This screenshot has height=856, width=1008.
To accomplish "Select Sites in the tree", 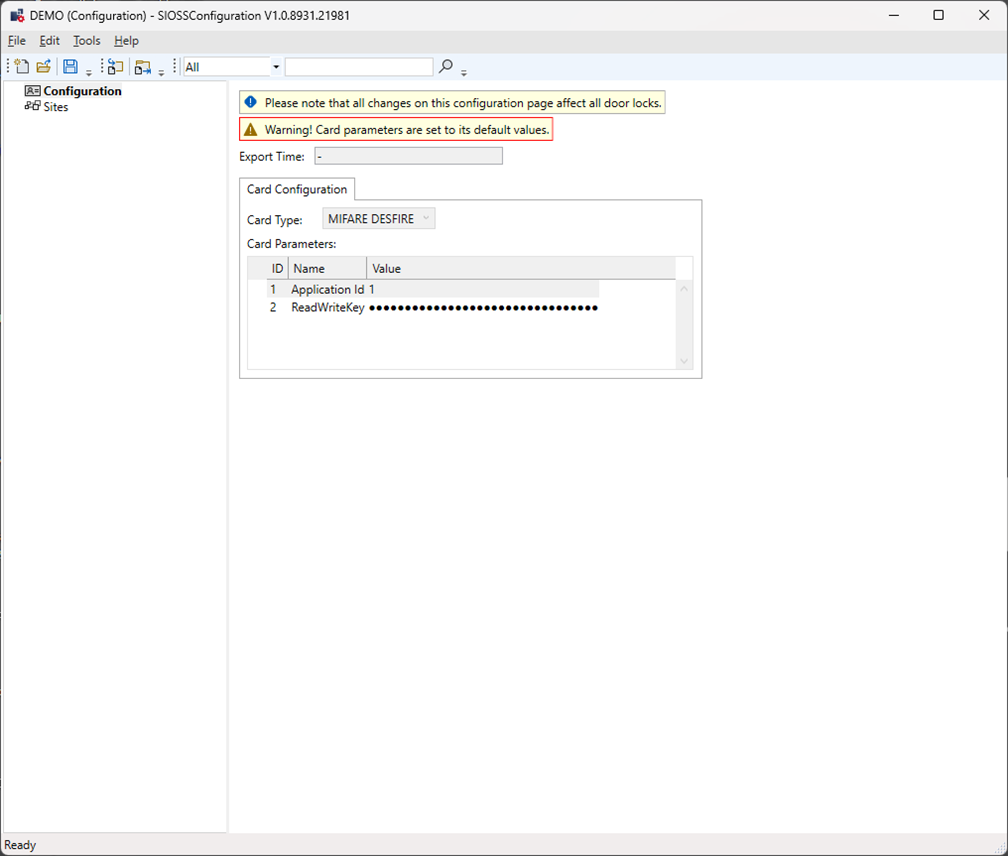I will click(x=56, y=107).
